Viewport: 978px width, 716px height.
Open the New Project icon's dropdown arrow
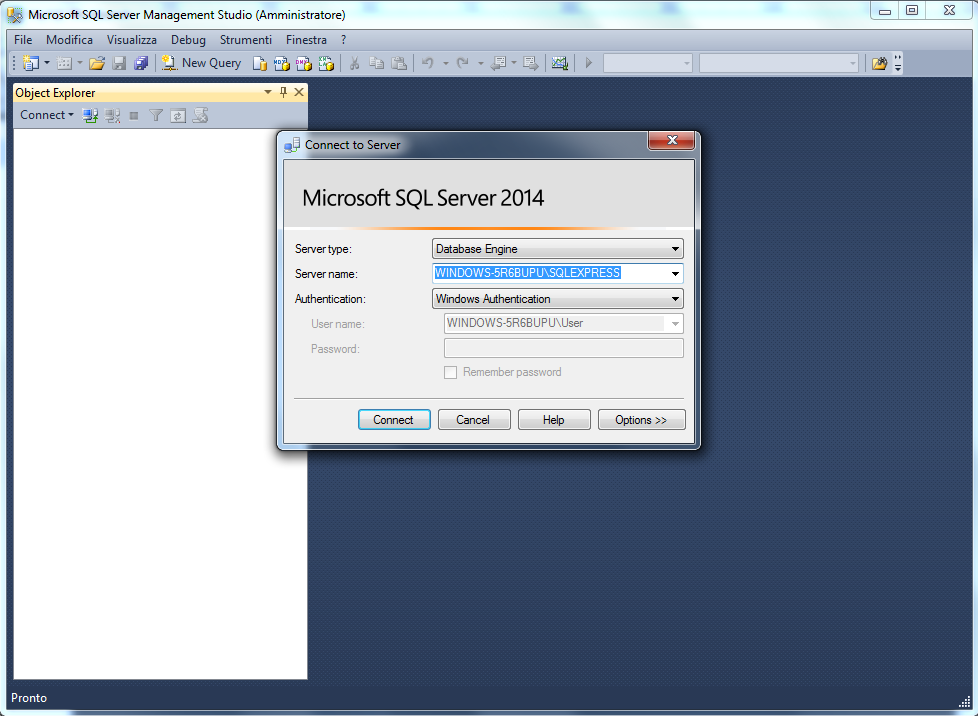[x=47, y=63]
